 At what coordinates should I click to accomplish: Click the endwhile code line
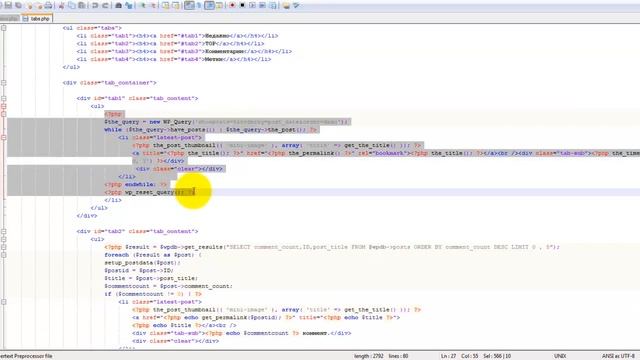(136, 184)
